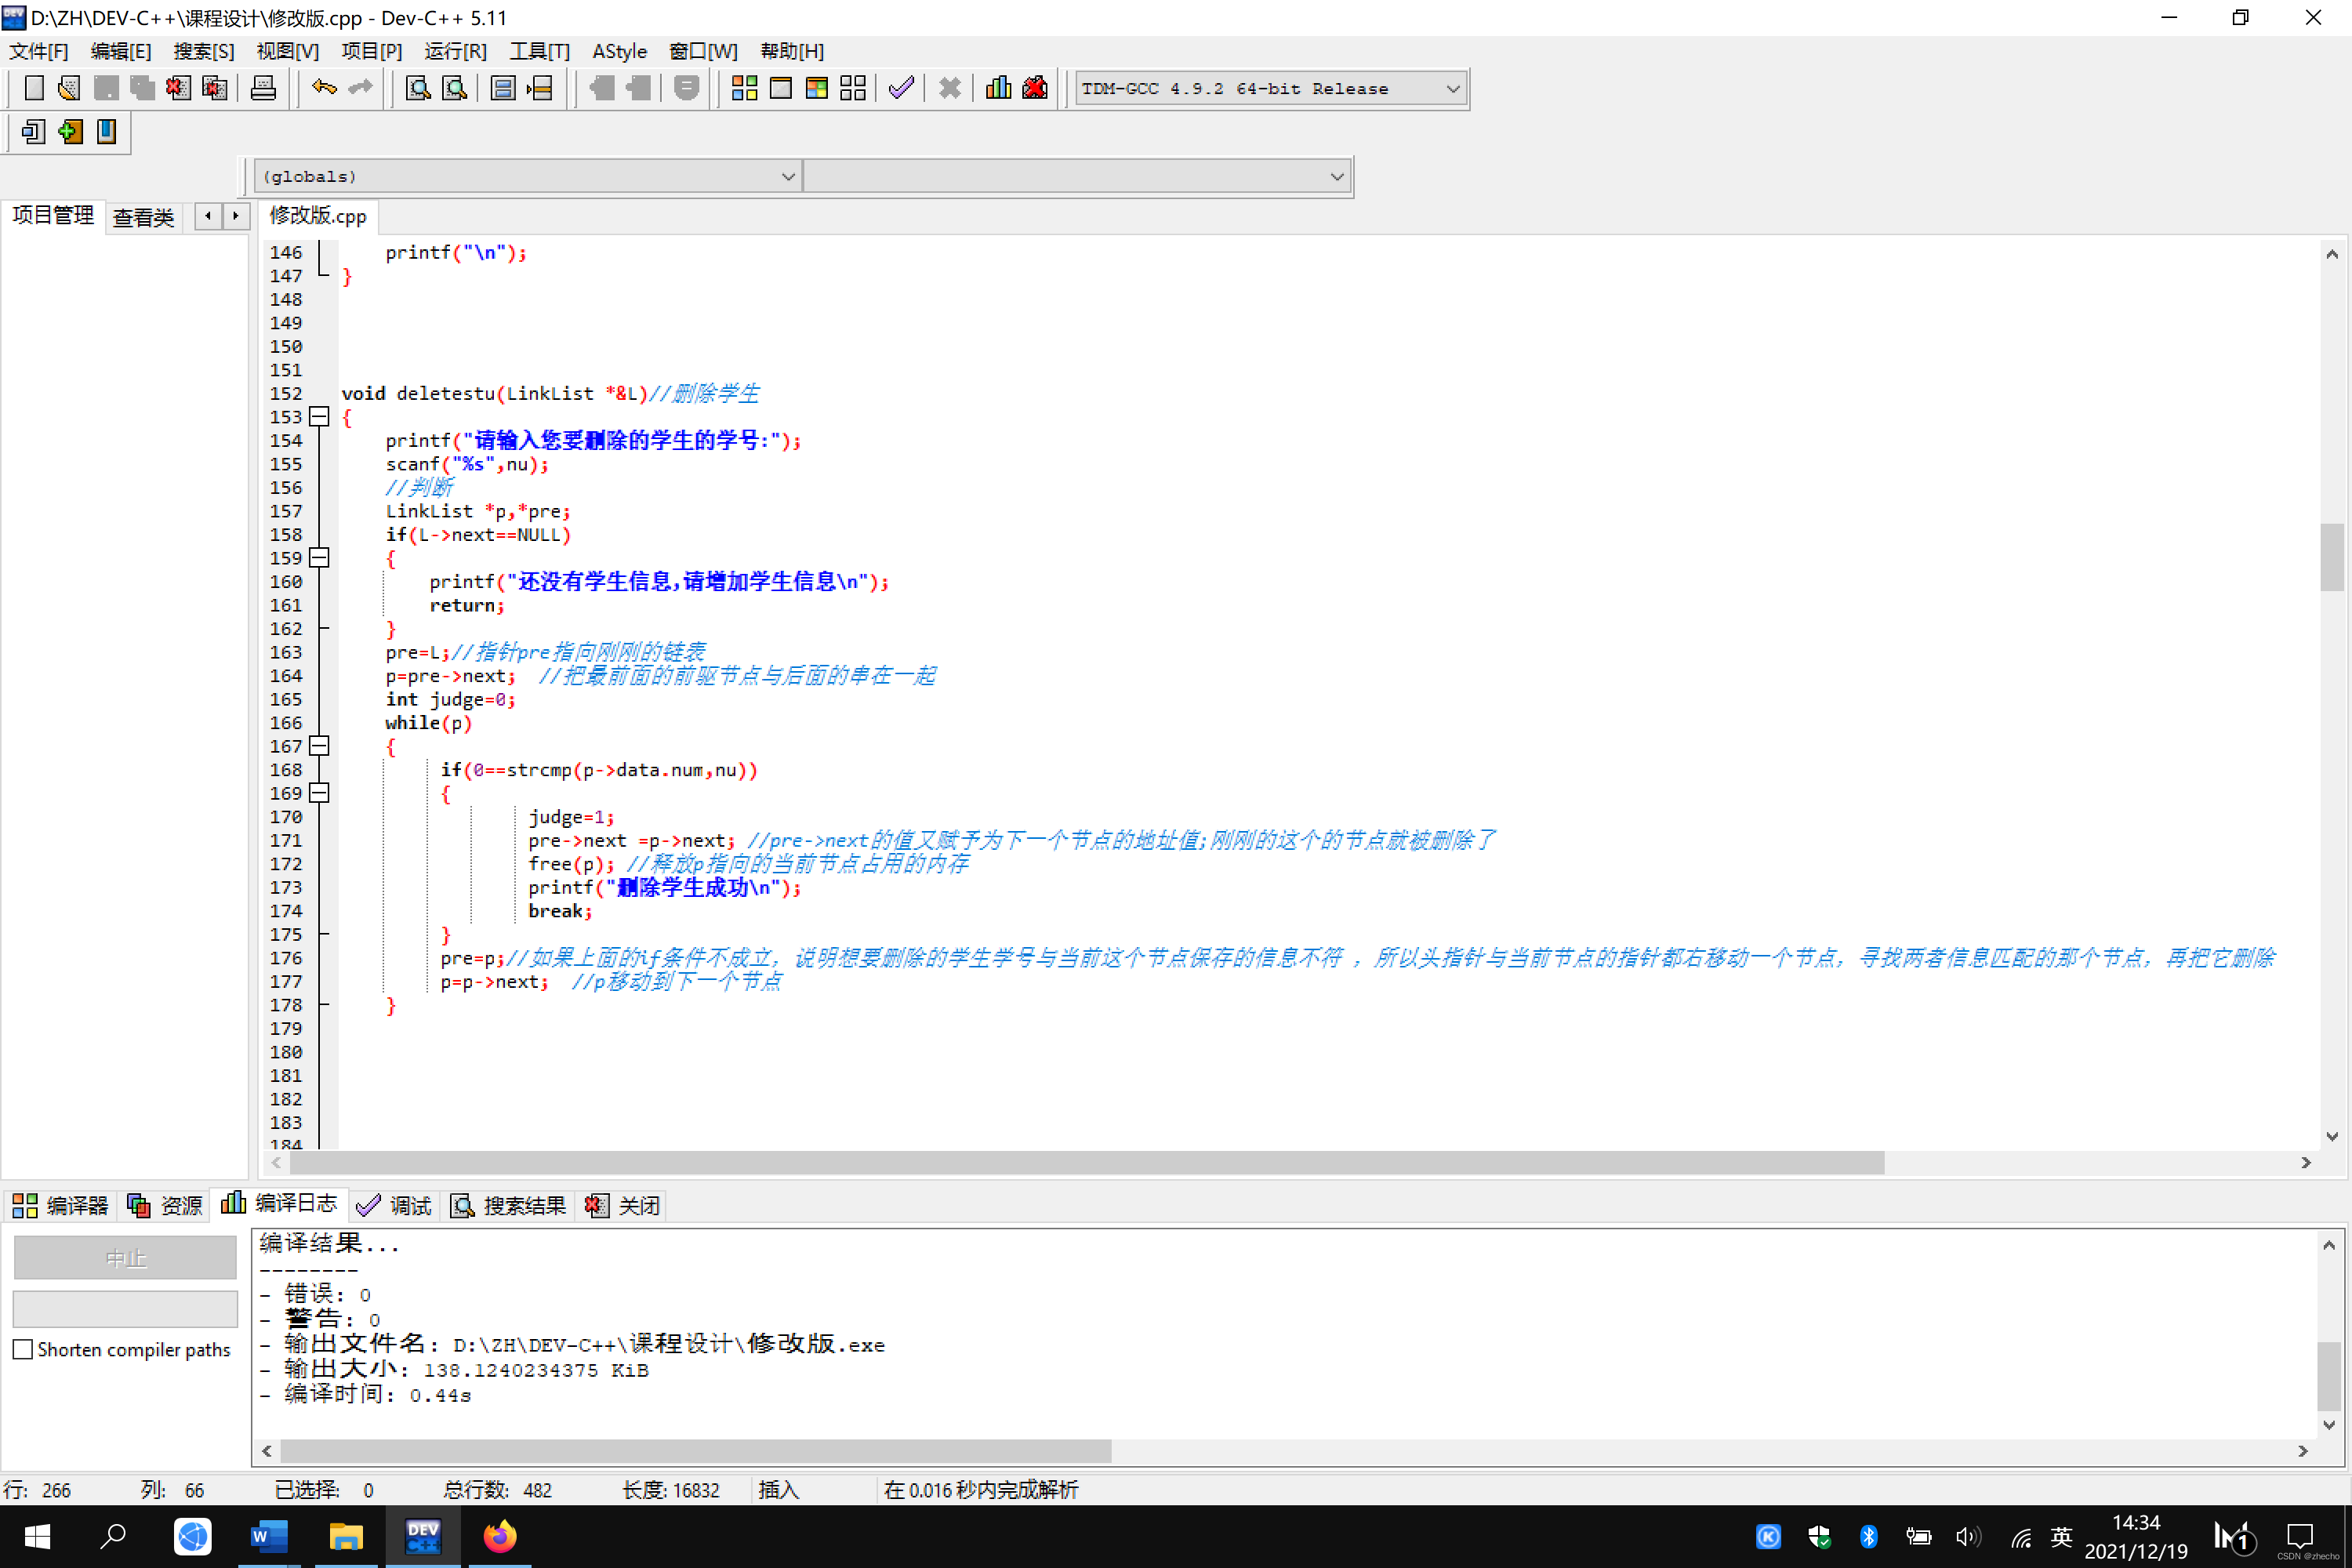
Task: Click the Profile analysis bar chart icon
Action: tap(997, 88)
